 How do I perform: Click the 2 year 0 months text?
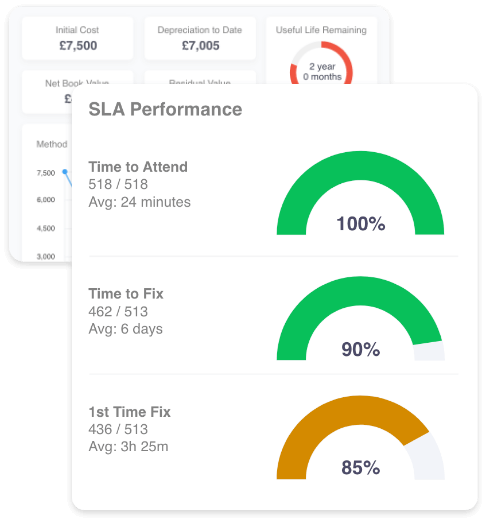[322, 72]
